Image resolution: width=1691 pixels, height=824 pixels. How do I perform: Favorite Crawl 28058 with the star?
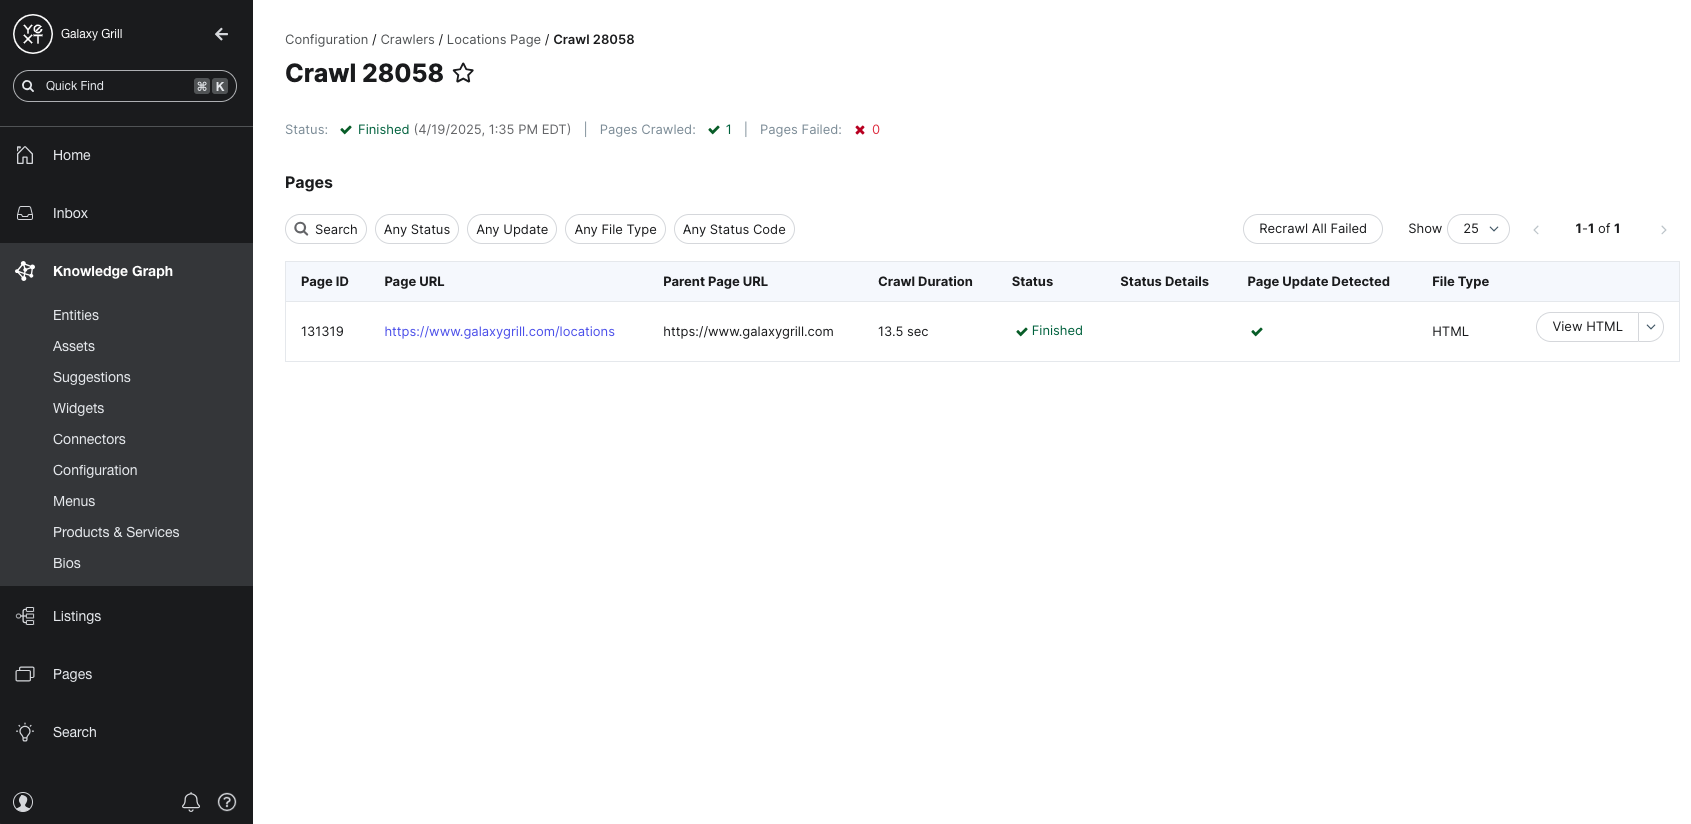[463, 73]
